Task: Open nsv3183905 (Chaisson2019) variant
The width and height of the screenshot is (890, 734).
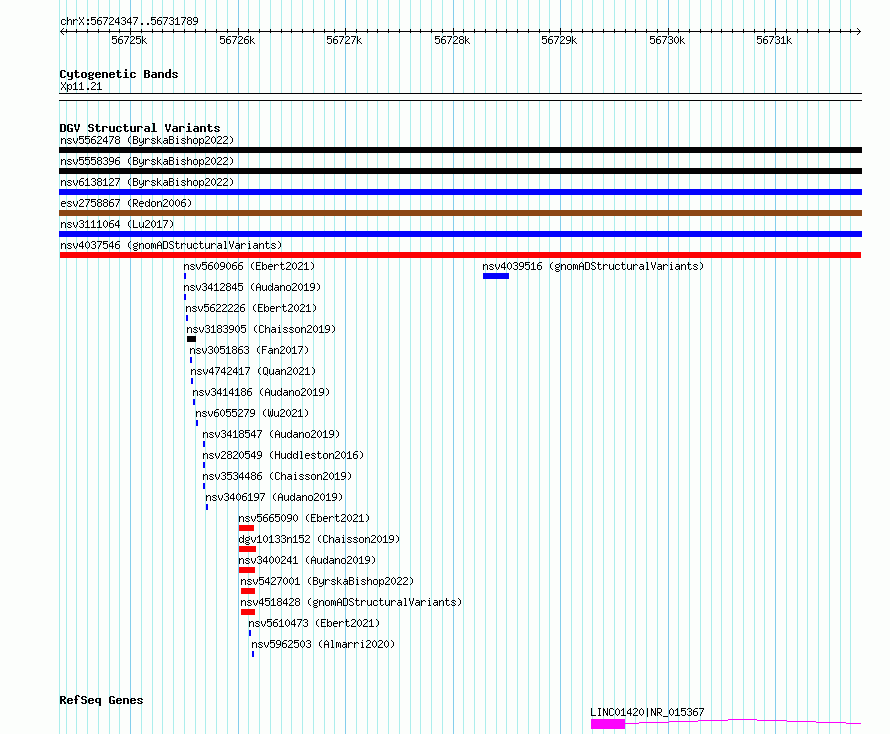Action: tap(261, 329)
